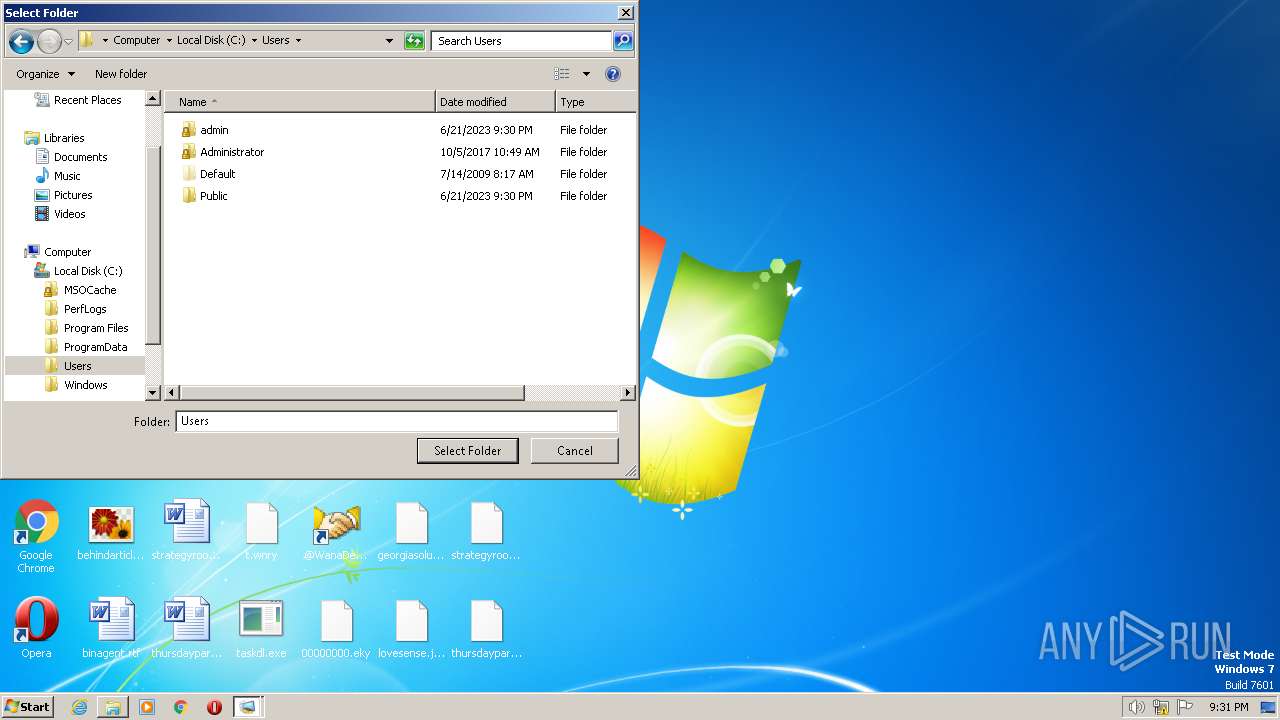The image size is (1280, 720).
Task: Select Windows folder in navigation tree
Action: tap(77, 385)
